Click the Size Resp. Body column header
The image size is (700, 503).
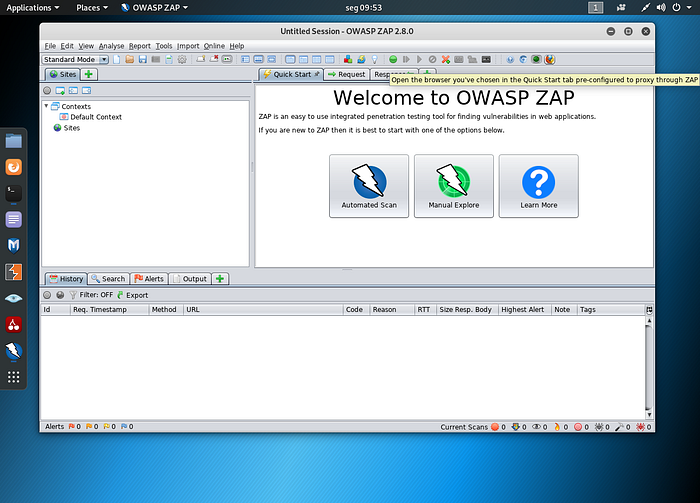(x=467, y=309)
